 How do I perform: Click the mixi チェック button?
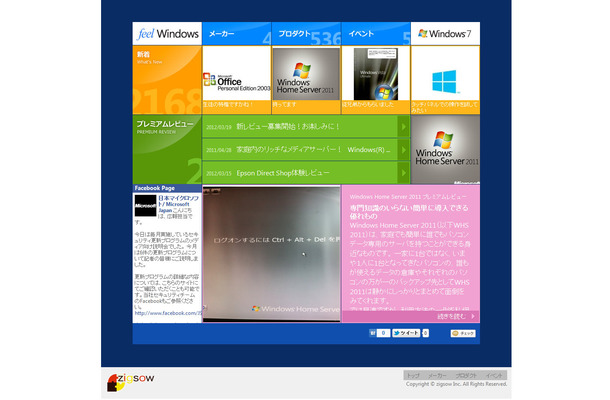pyautogui.click(x=463, y=333)
